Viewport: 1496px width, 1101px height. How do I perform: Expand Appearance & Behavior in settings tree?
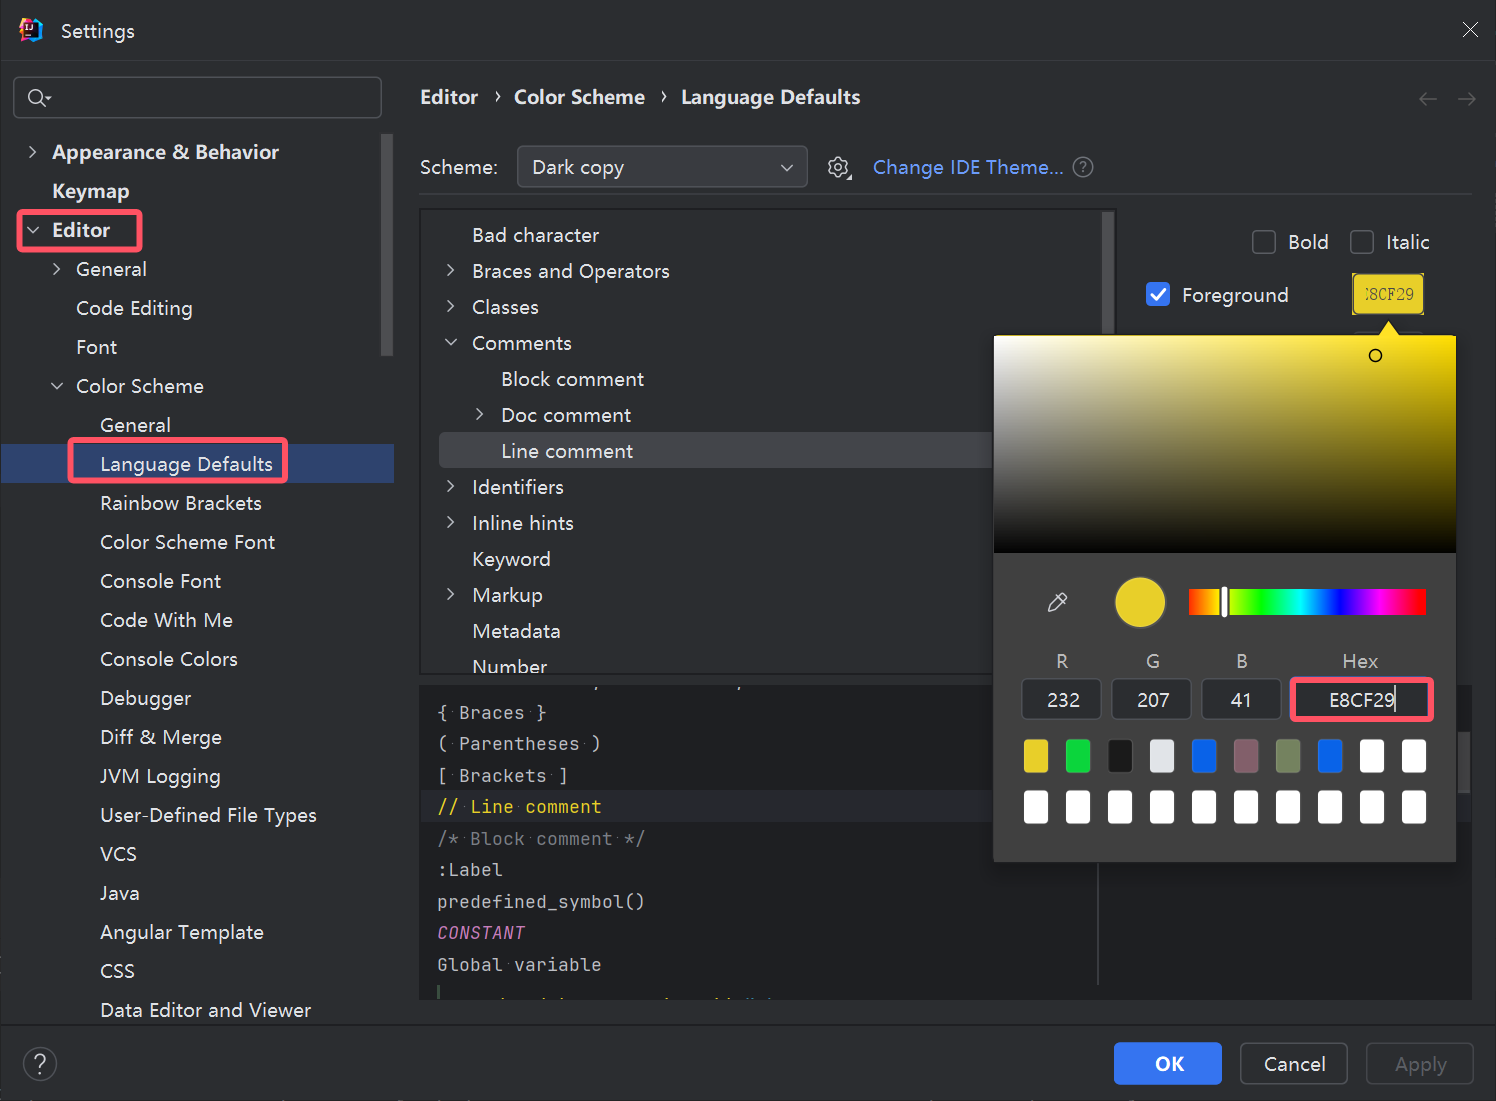coord(33,152)
